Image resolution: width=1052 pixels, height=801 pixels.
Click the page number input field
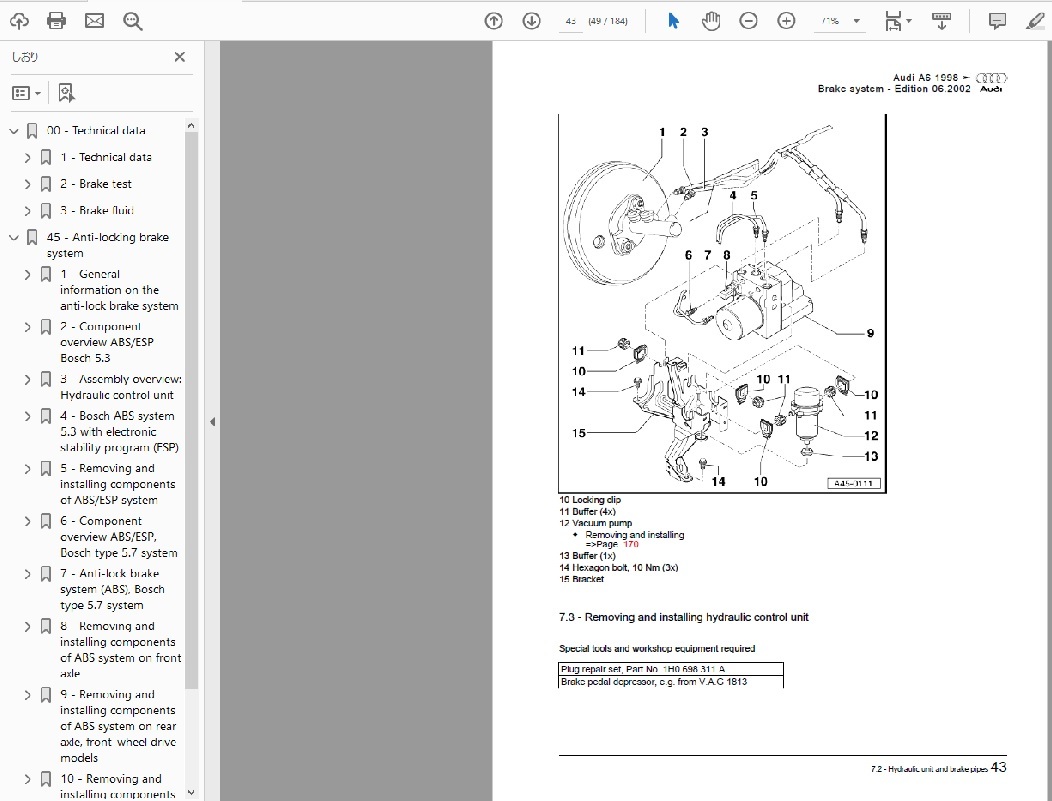coord(570,21)
